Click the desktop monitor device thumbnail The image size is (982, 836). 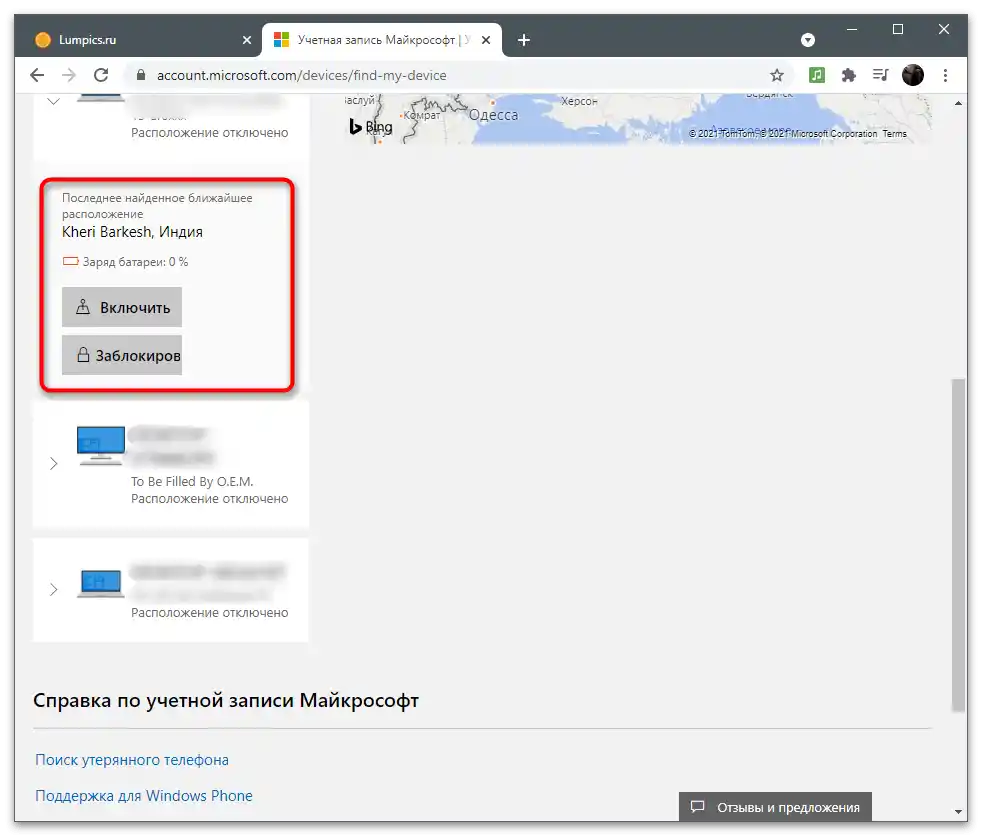(101, 445)
